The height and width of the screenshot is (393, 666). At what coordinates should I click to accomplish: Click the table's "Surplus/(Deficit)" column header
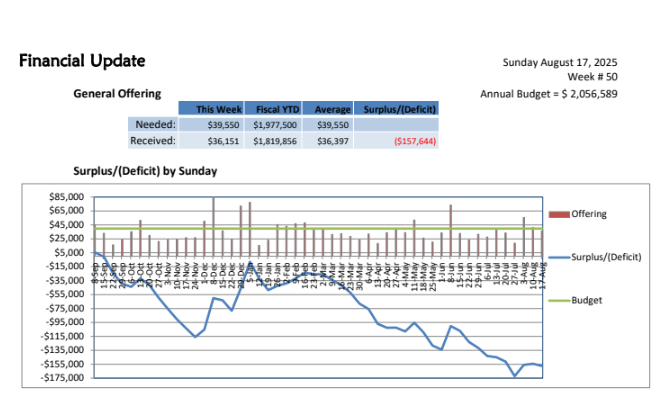pos(396,109)
